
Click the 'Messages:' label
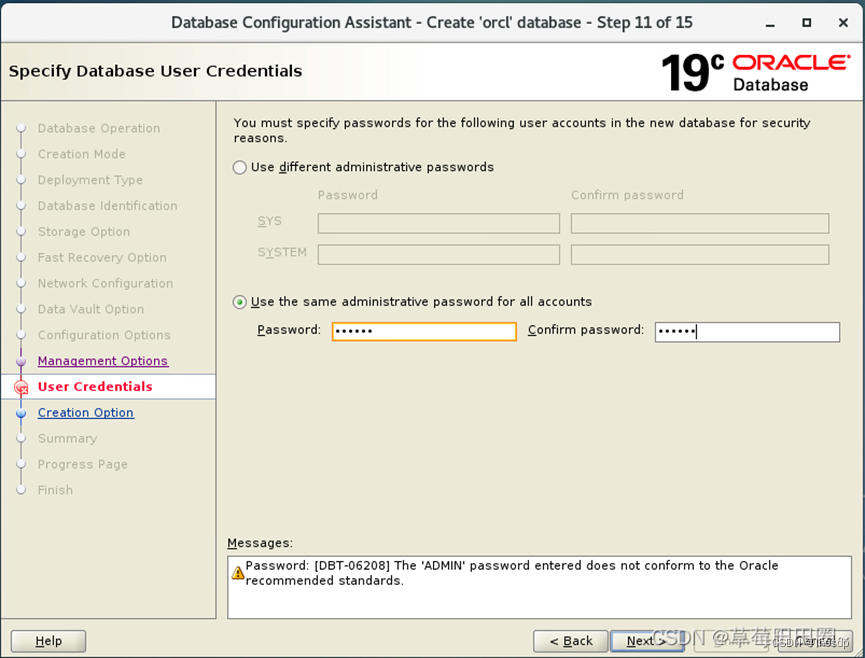[x=260, y=543]
